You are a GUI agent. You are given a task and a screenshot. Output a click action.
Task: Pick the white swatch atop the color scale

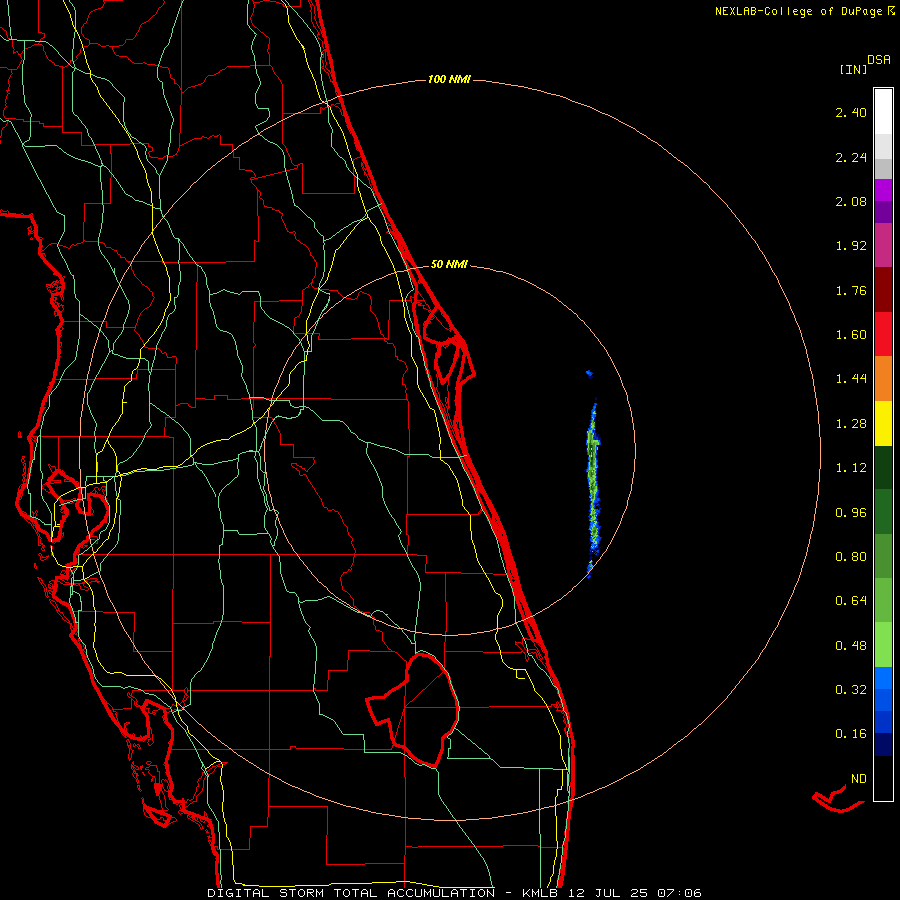[x=883, y=112]
